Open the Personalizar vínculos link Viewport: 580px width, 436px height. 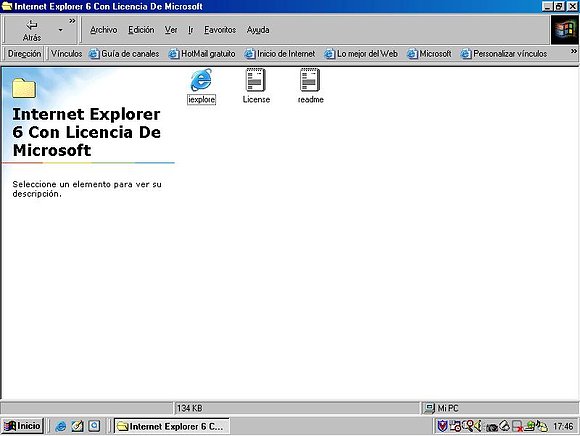coord(504,54)
